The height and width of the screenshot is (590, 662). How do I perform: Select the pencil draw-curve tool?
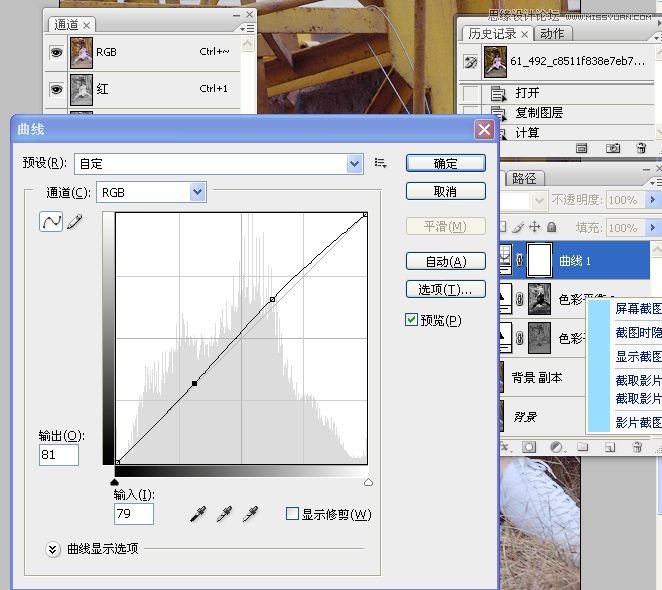click(x=74, y=222)
